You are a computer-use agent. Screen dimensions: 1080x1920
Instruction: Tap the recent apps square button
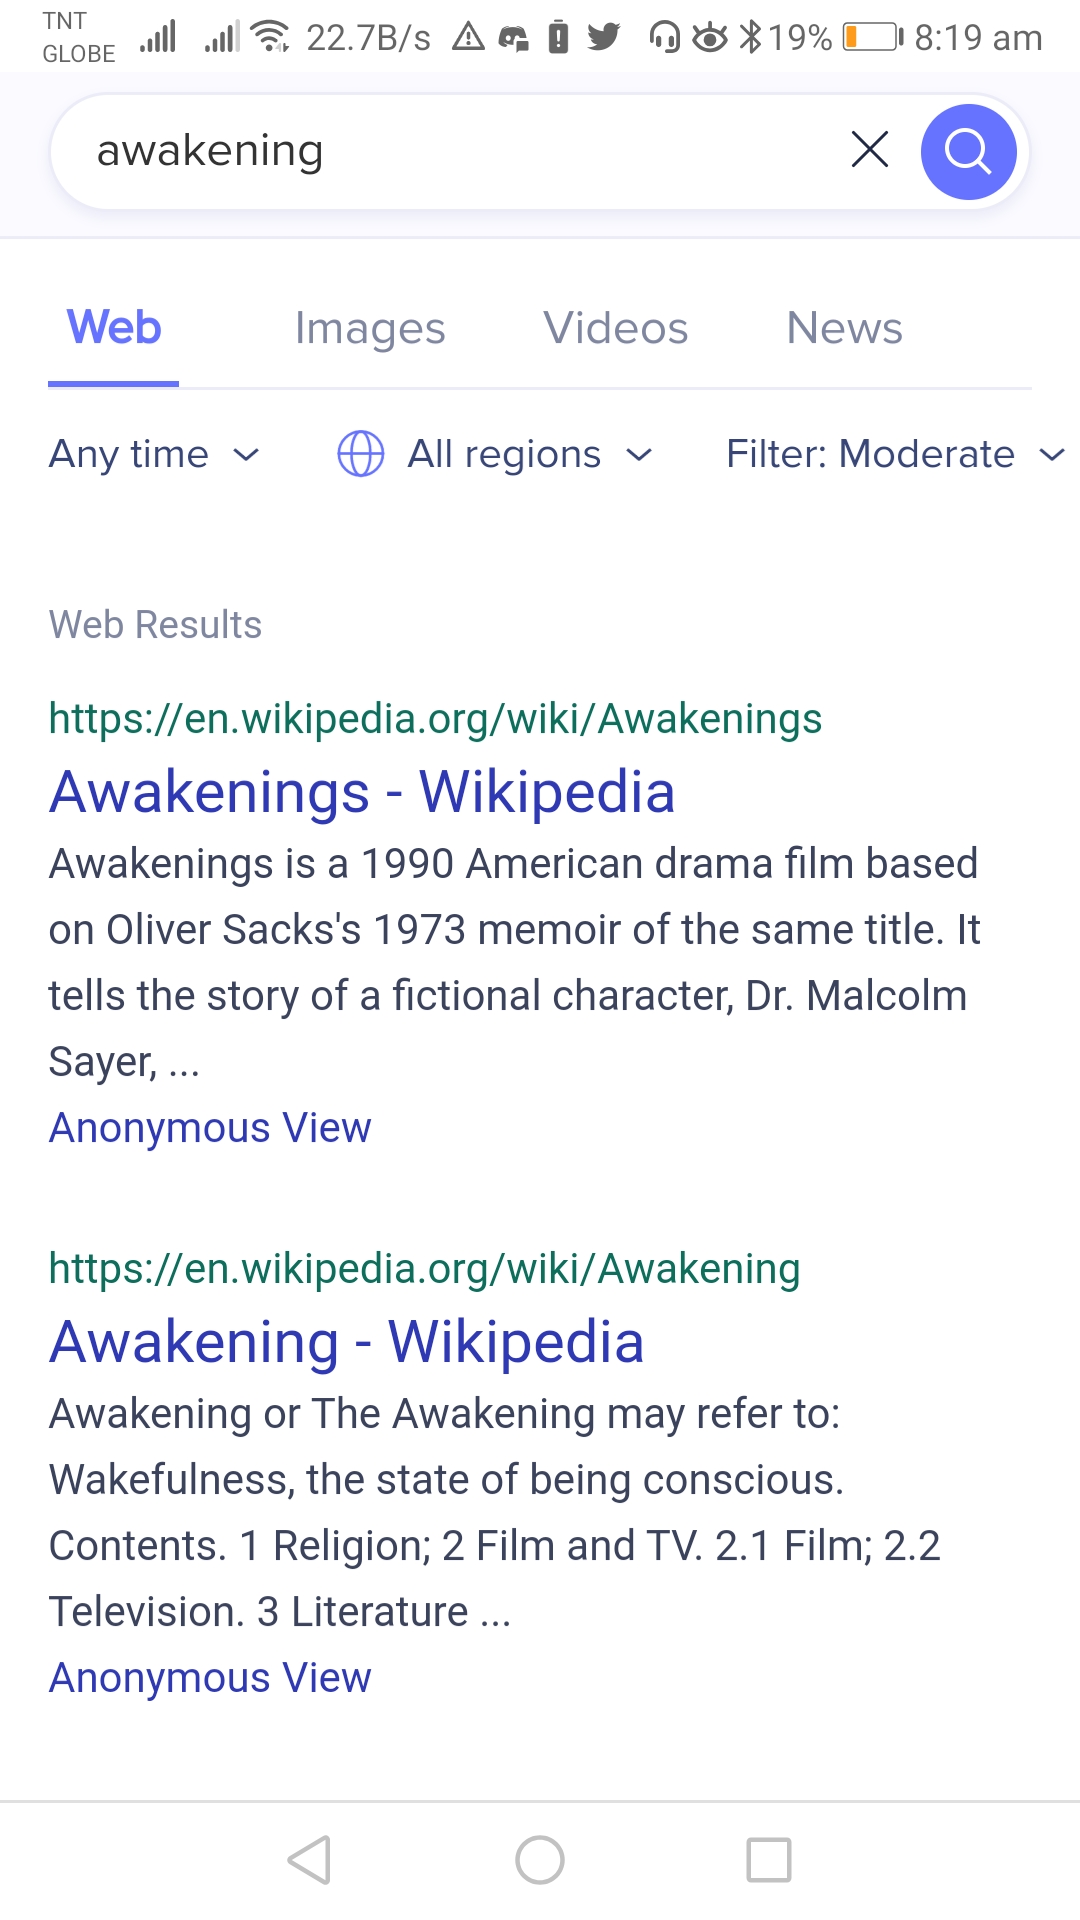769,1860
